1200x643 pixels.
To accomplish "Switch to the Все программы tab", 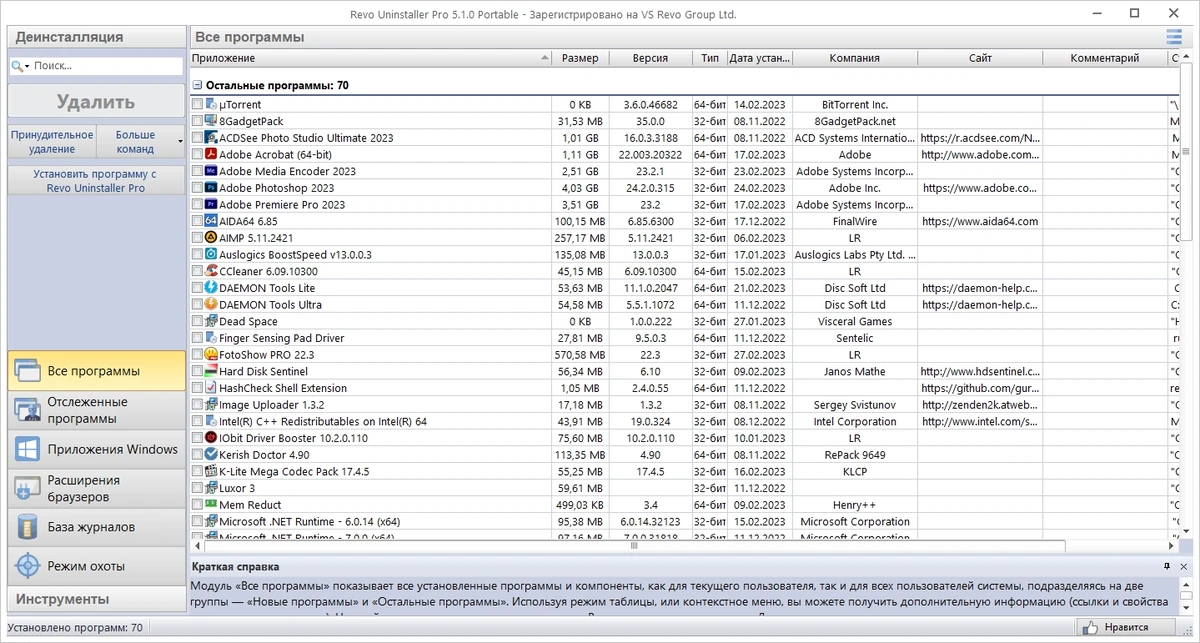I will 97,371.
